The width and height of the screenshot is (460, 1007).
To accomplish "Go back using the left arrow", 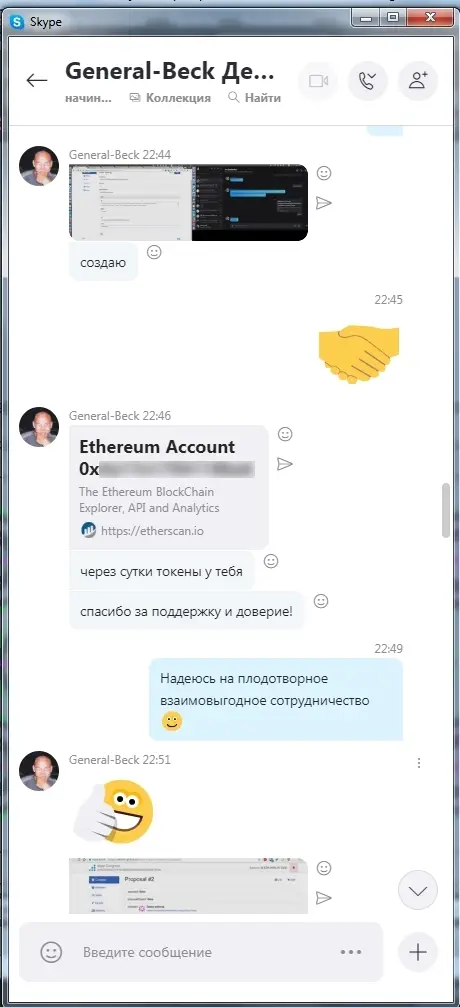I will (x=37, y=80).
